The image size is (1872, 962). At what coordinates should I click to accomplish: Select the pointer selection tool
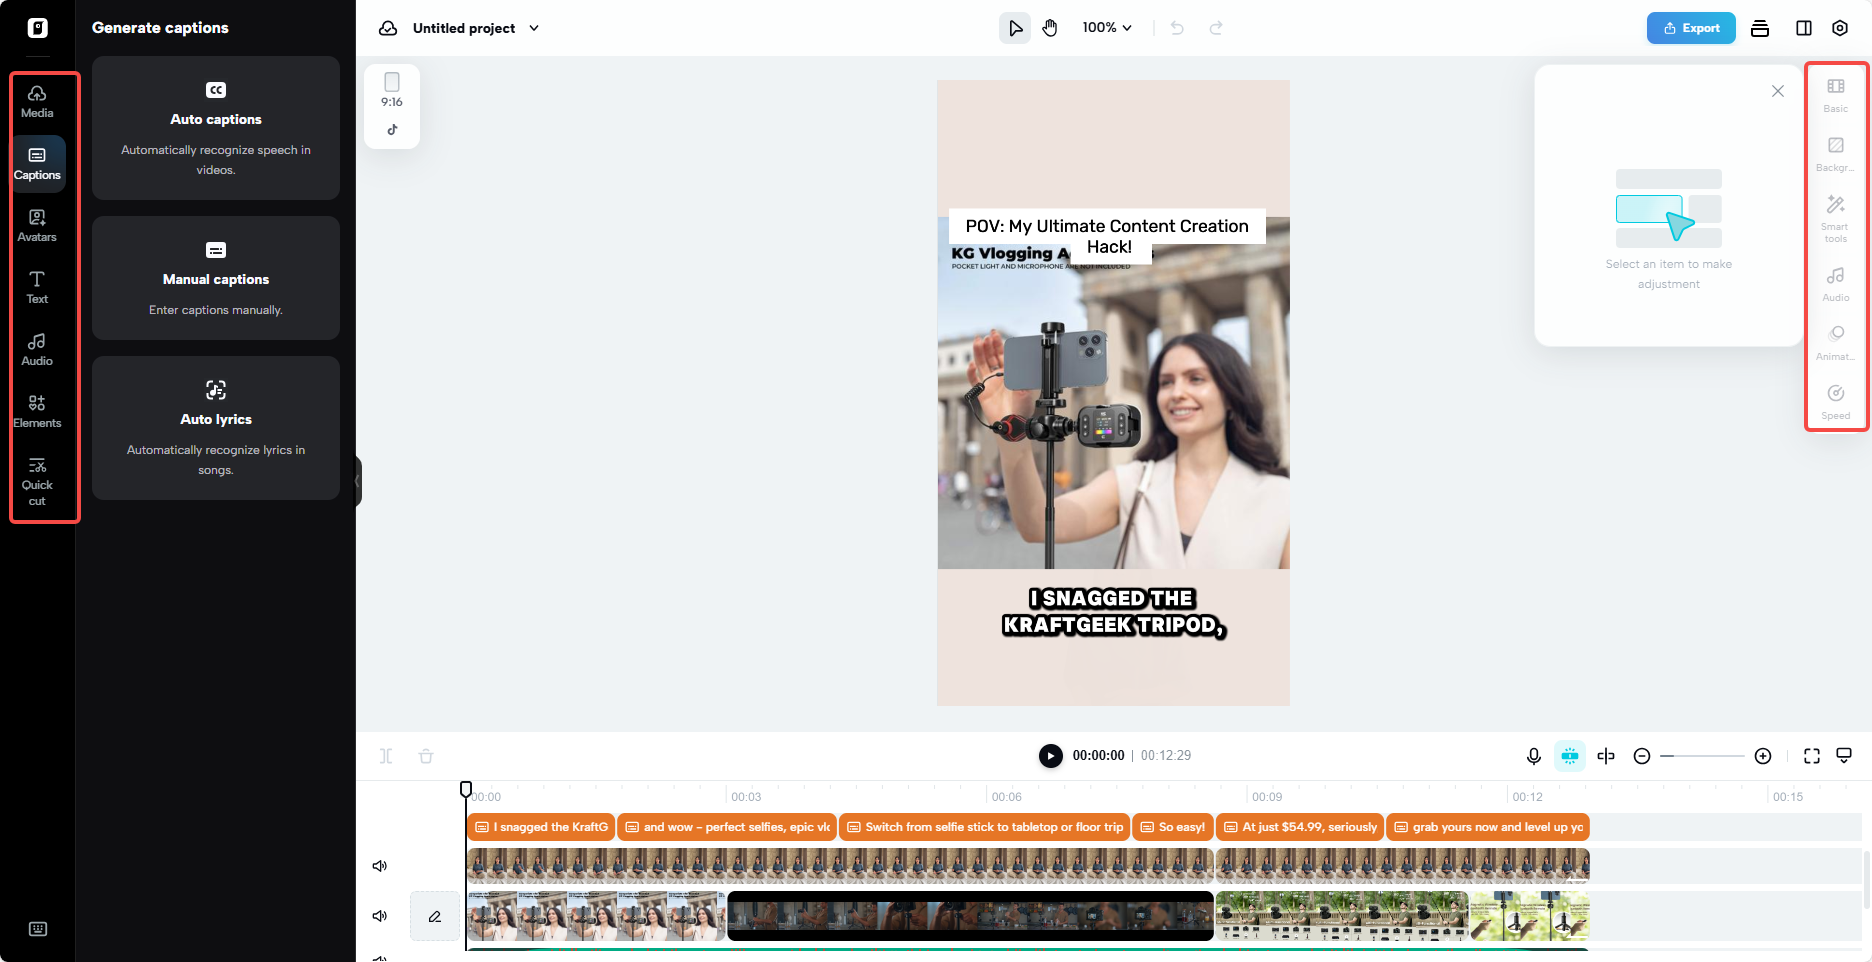(1015, 28)
